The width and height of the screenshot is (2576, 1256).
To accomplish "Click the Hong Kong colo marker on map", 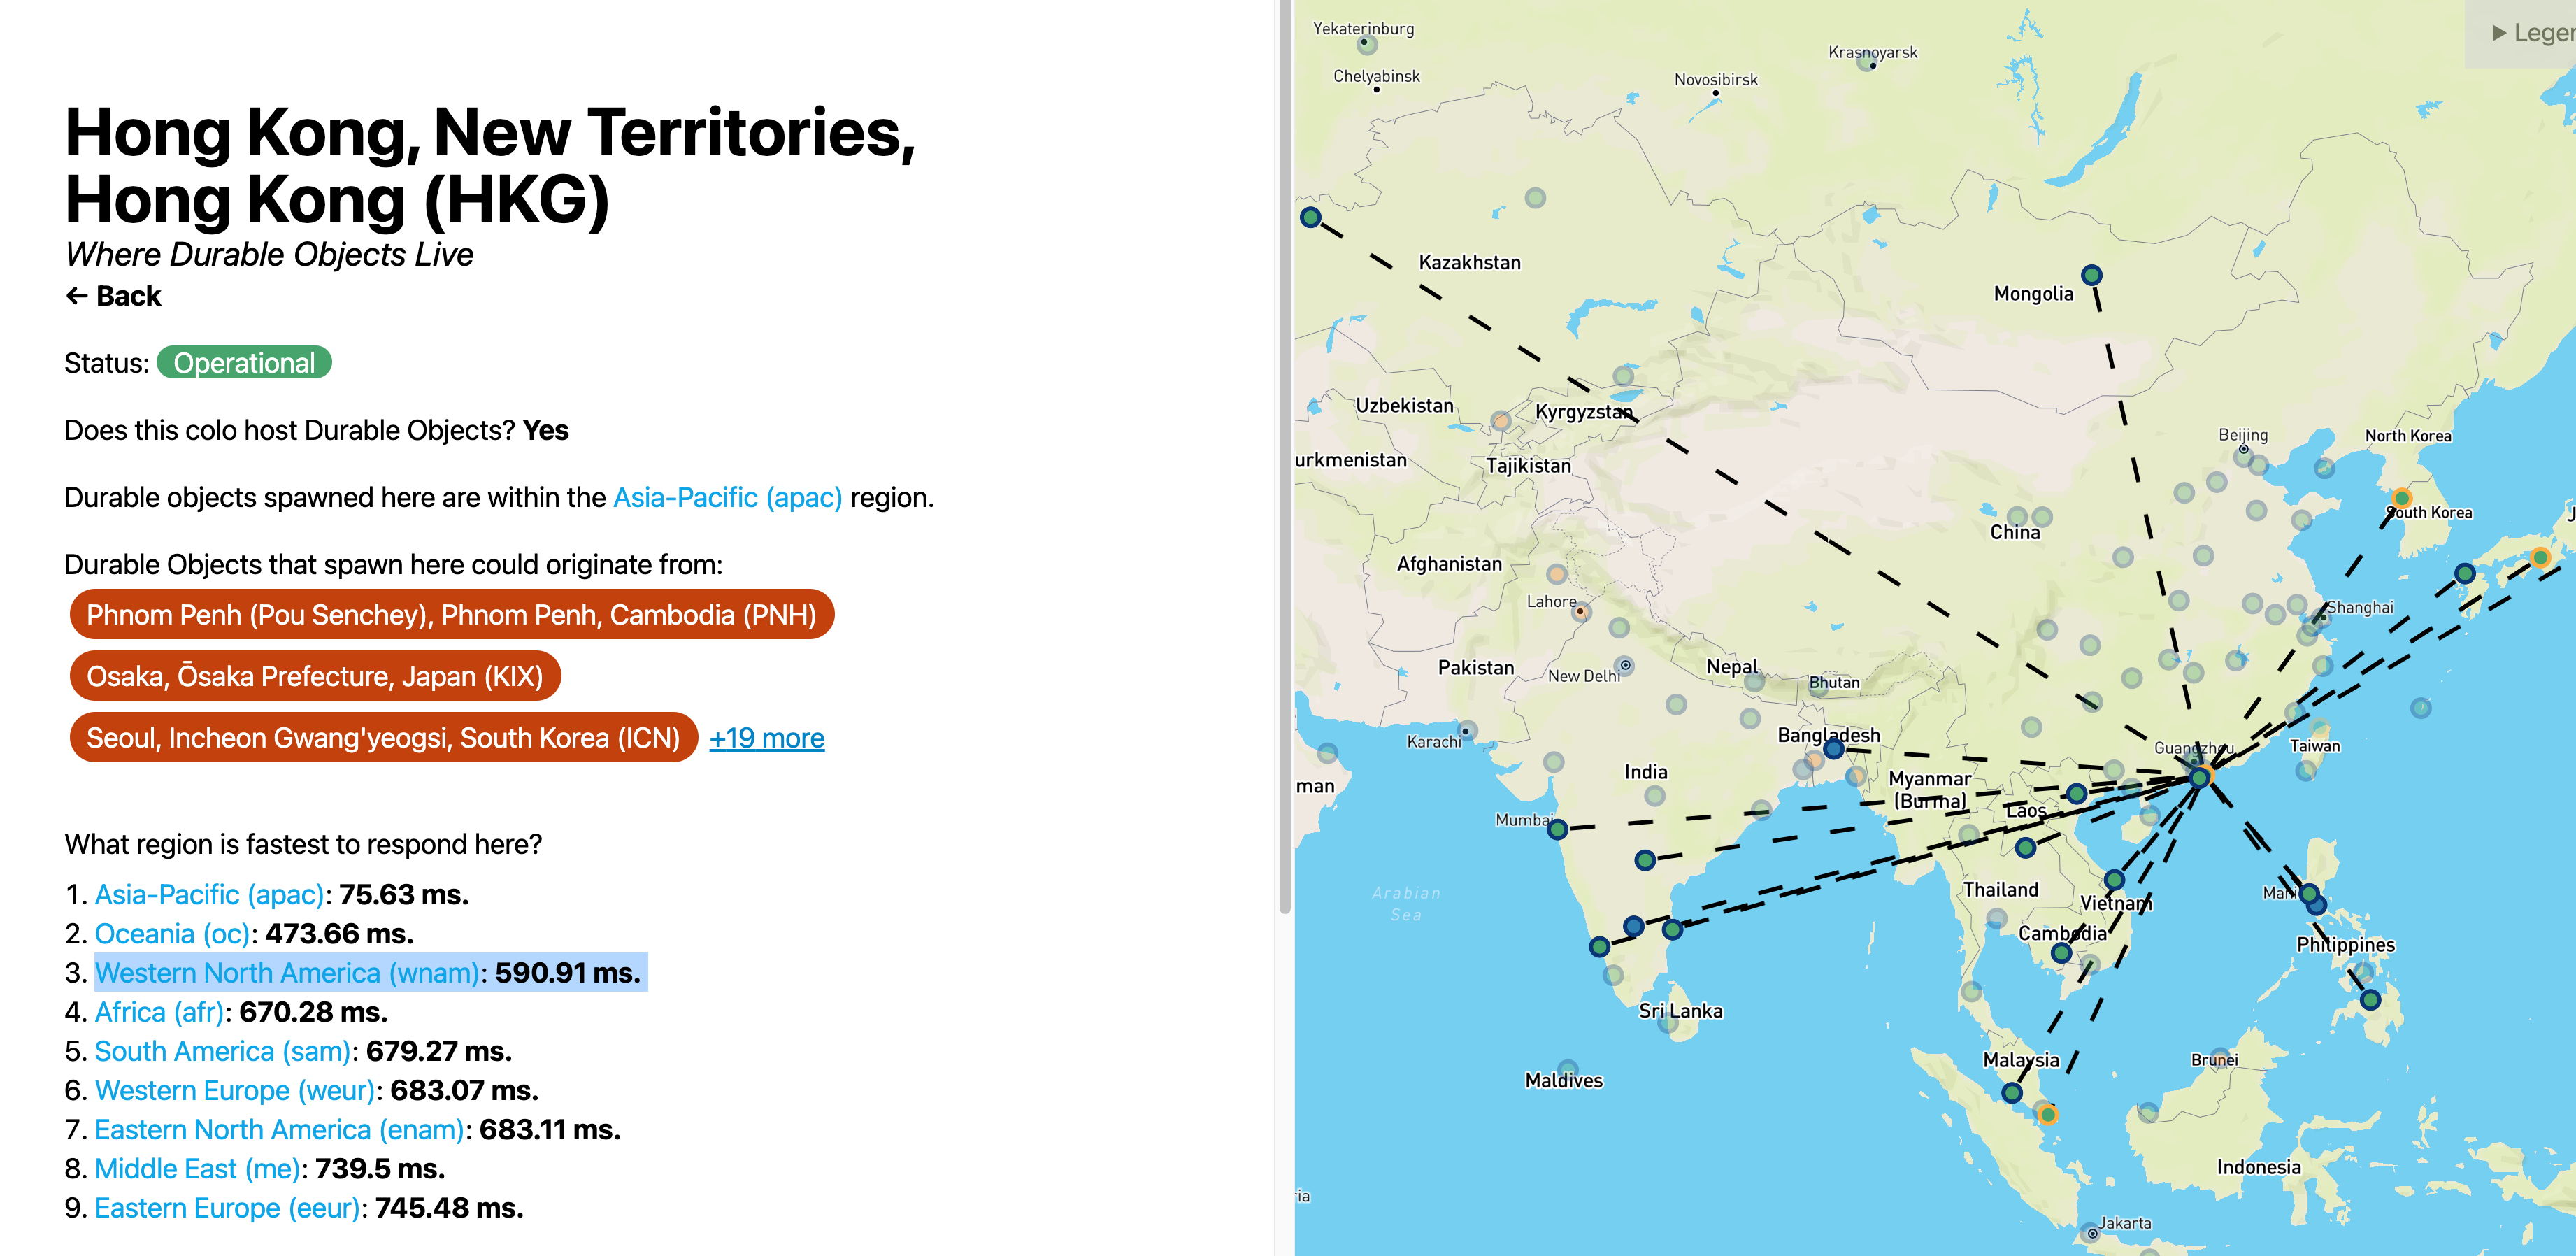I will click(2199, 777).
